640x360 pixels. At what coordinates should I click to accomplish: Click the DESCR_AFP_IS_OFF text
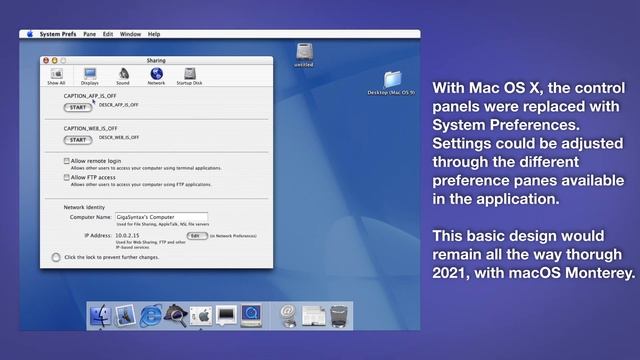[119, 105]
